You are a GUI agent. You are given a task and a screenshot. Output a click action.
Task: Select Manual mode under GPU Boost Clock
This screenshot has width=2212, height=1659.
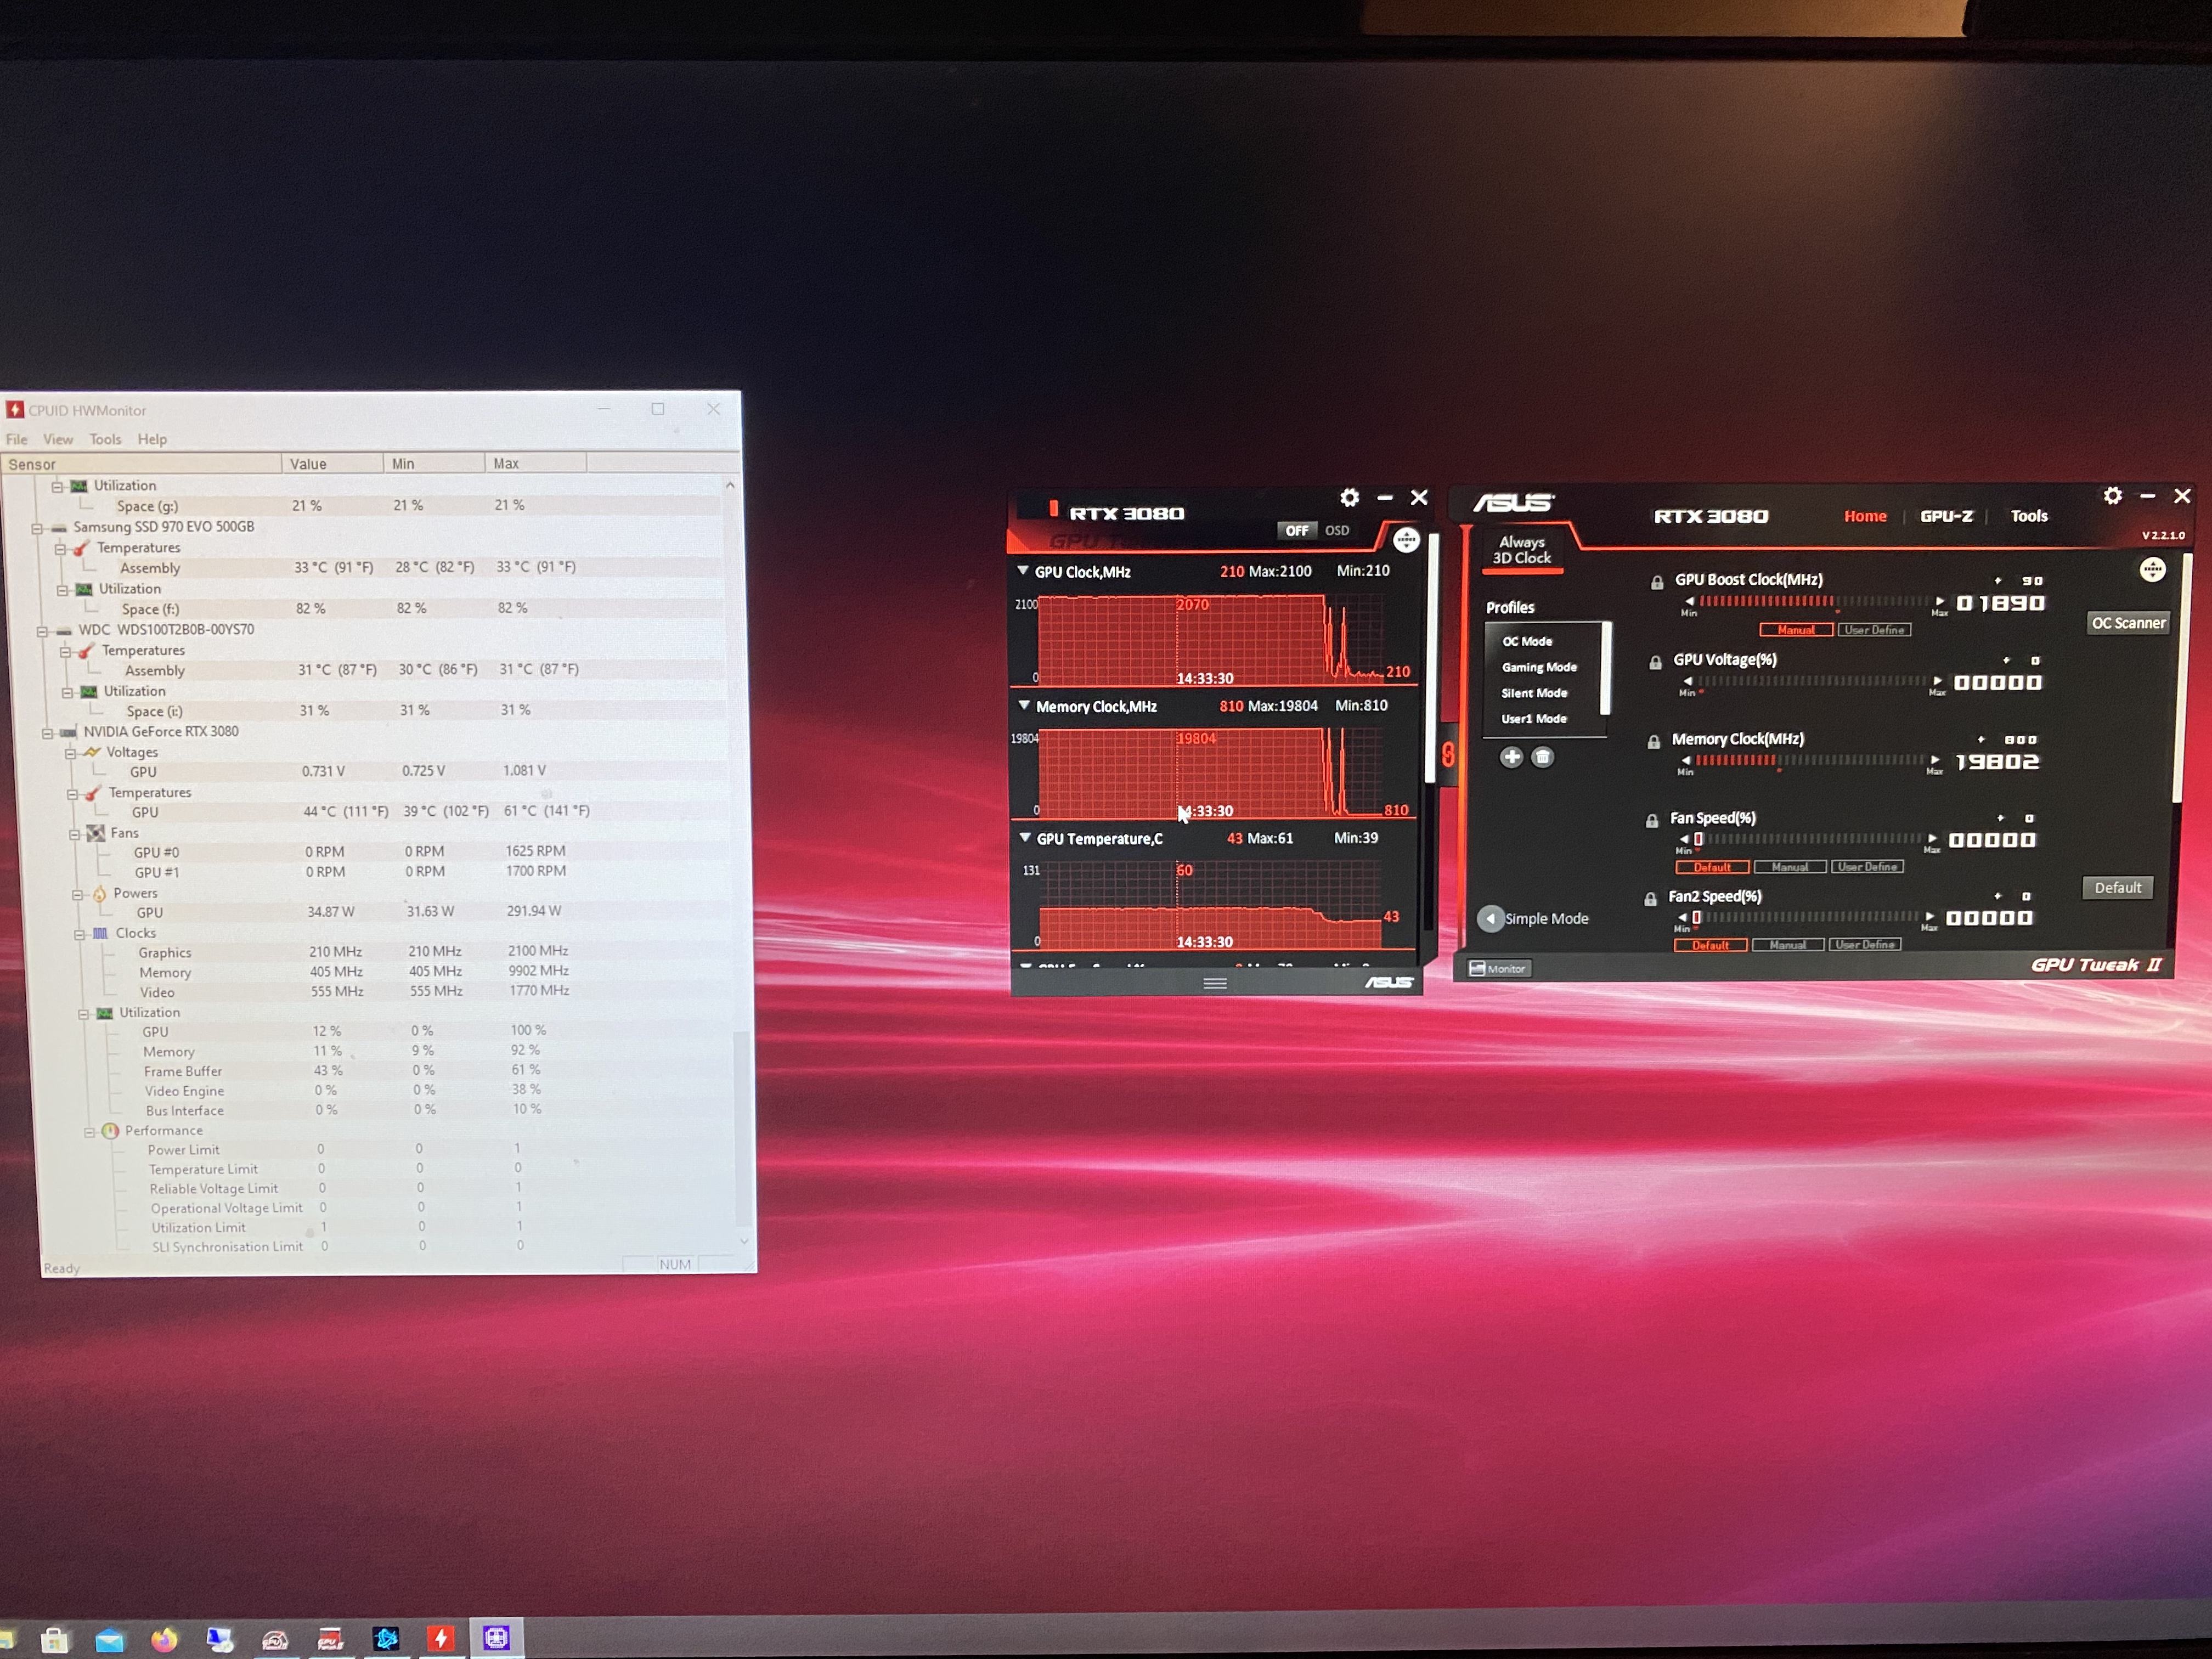[1796, 630]
